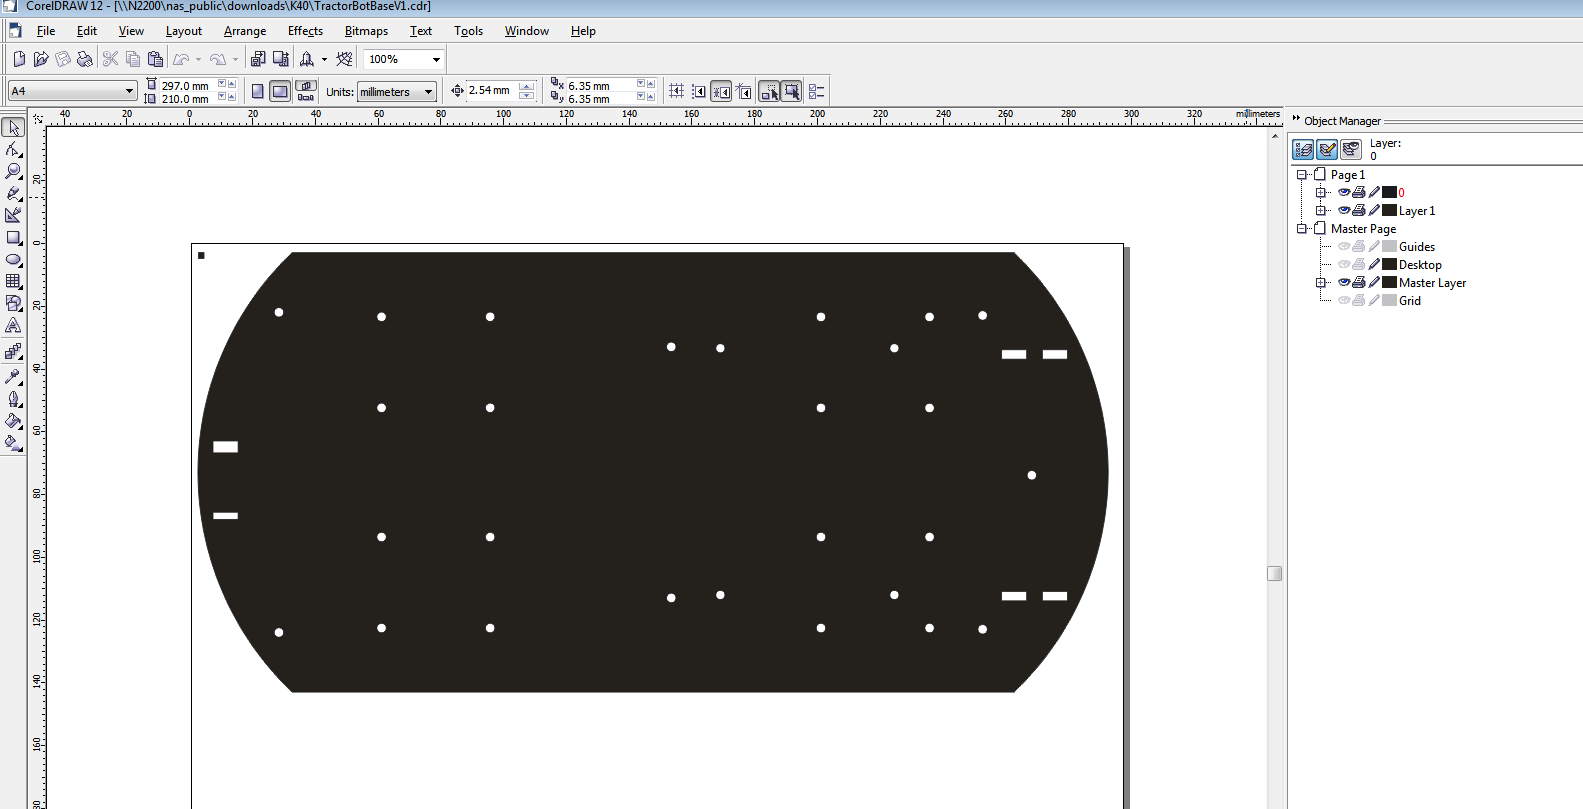Toggle visibility of the Guides layer
Screen dimensions: 1583x809
1344,247
